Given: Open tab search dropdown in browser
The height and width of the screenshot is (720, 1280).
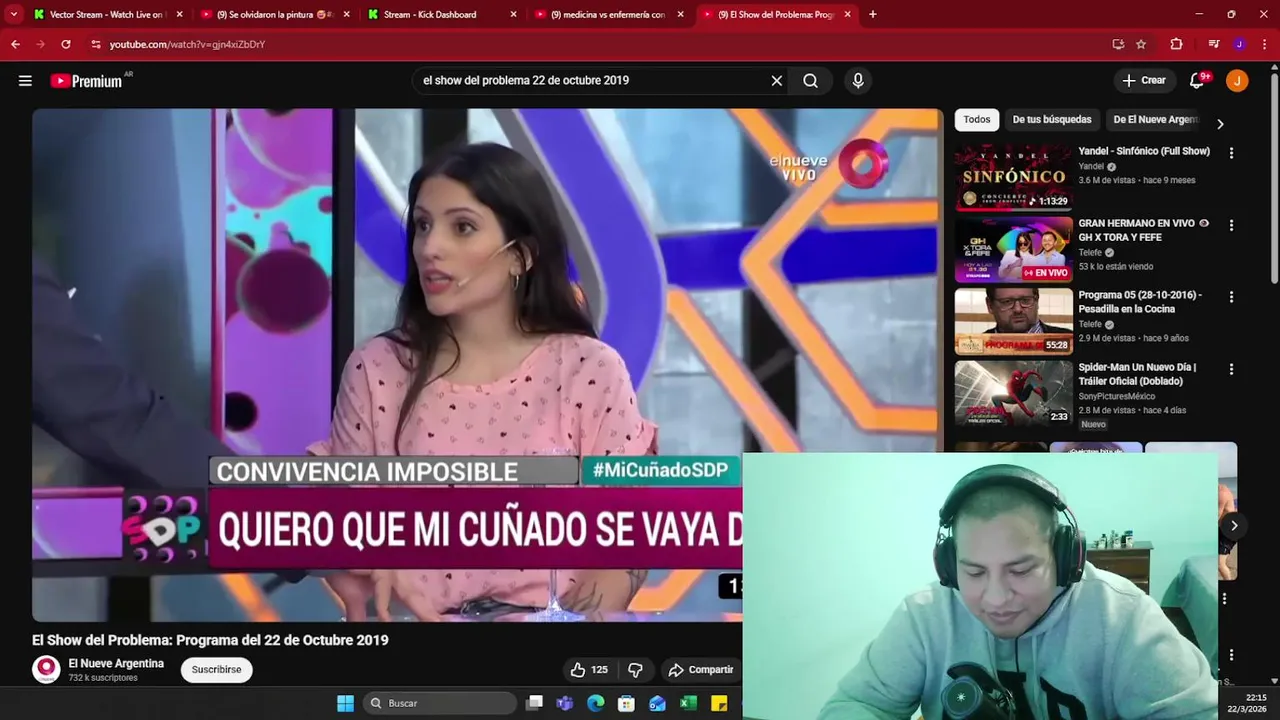Looking at the screenshot, I should pyautogui.click(x=14, y=14).
